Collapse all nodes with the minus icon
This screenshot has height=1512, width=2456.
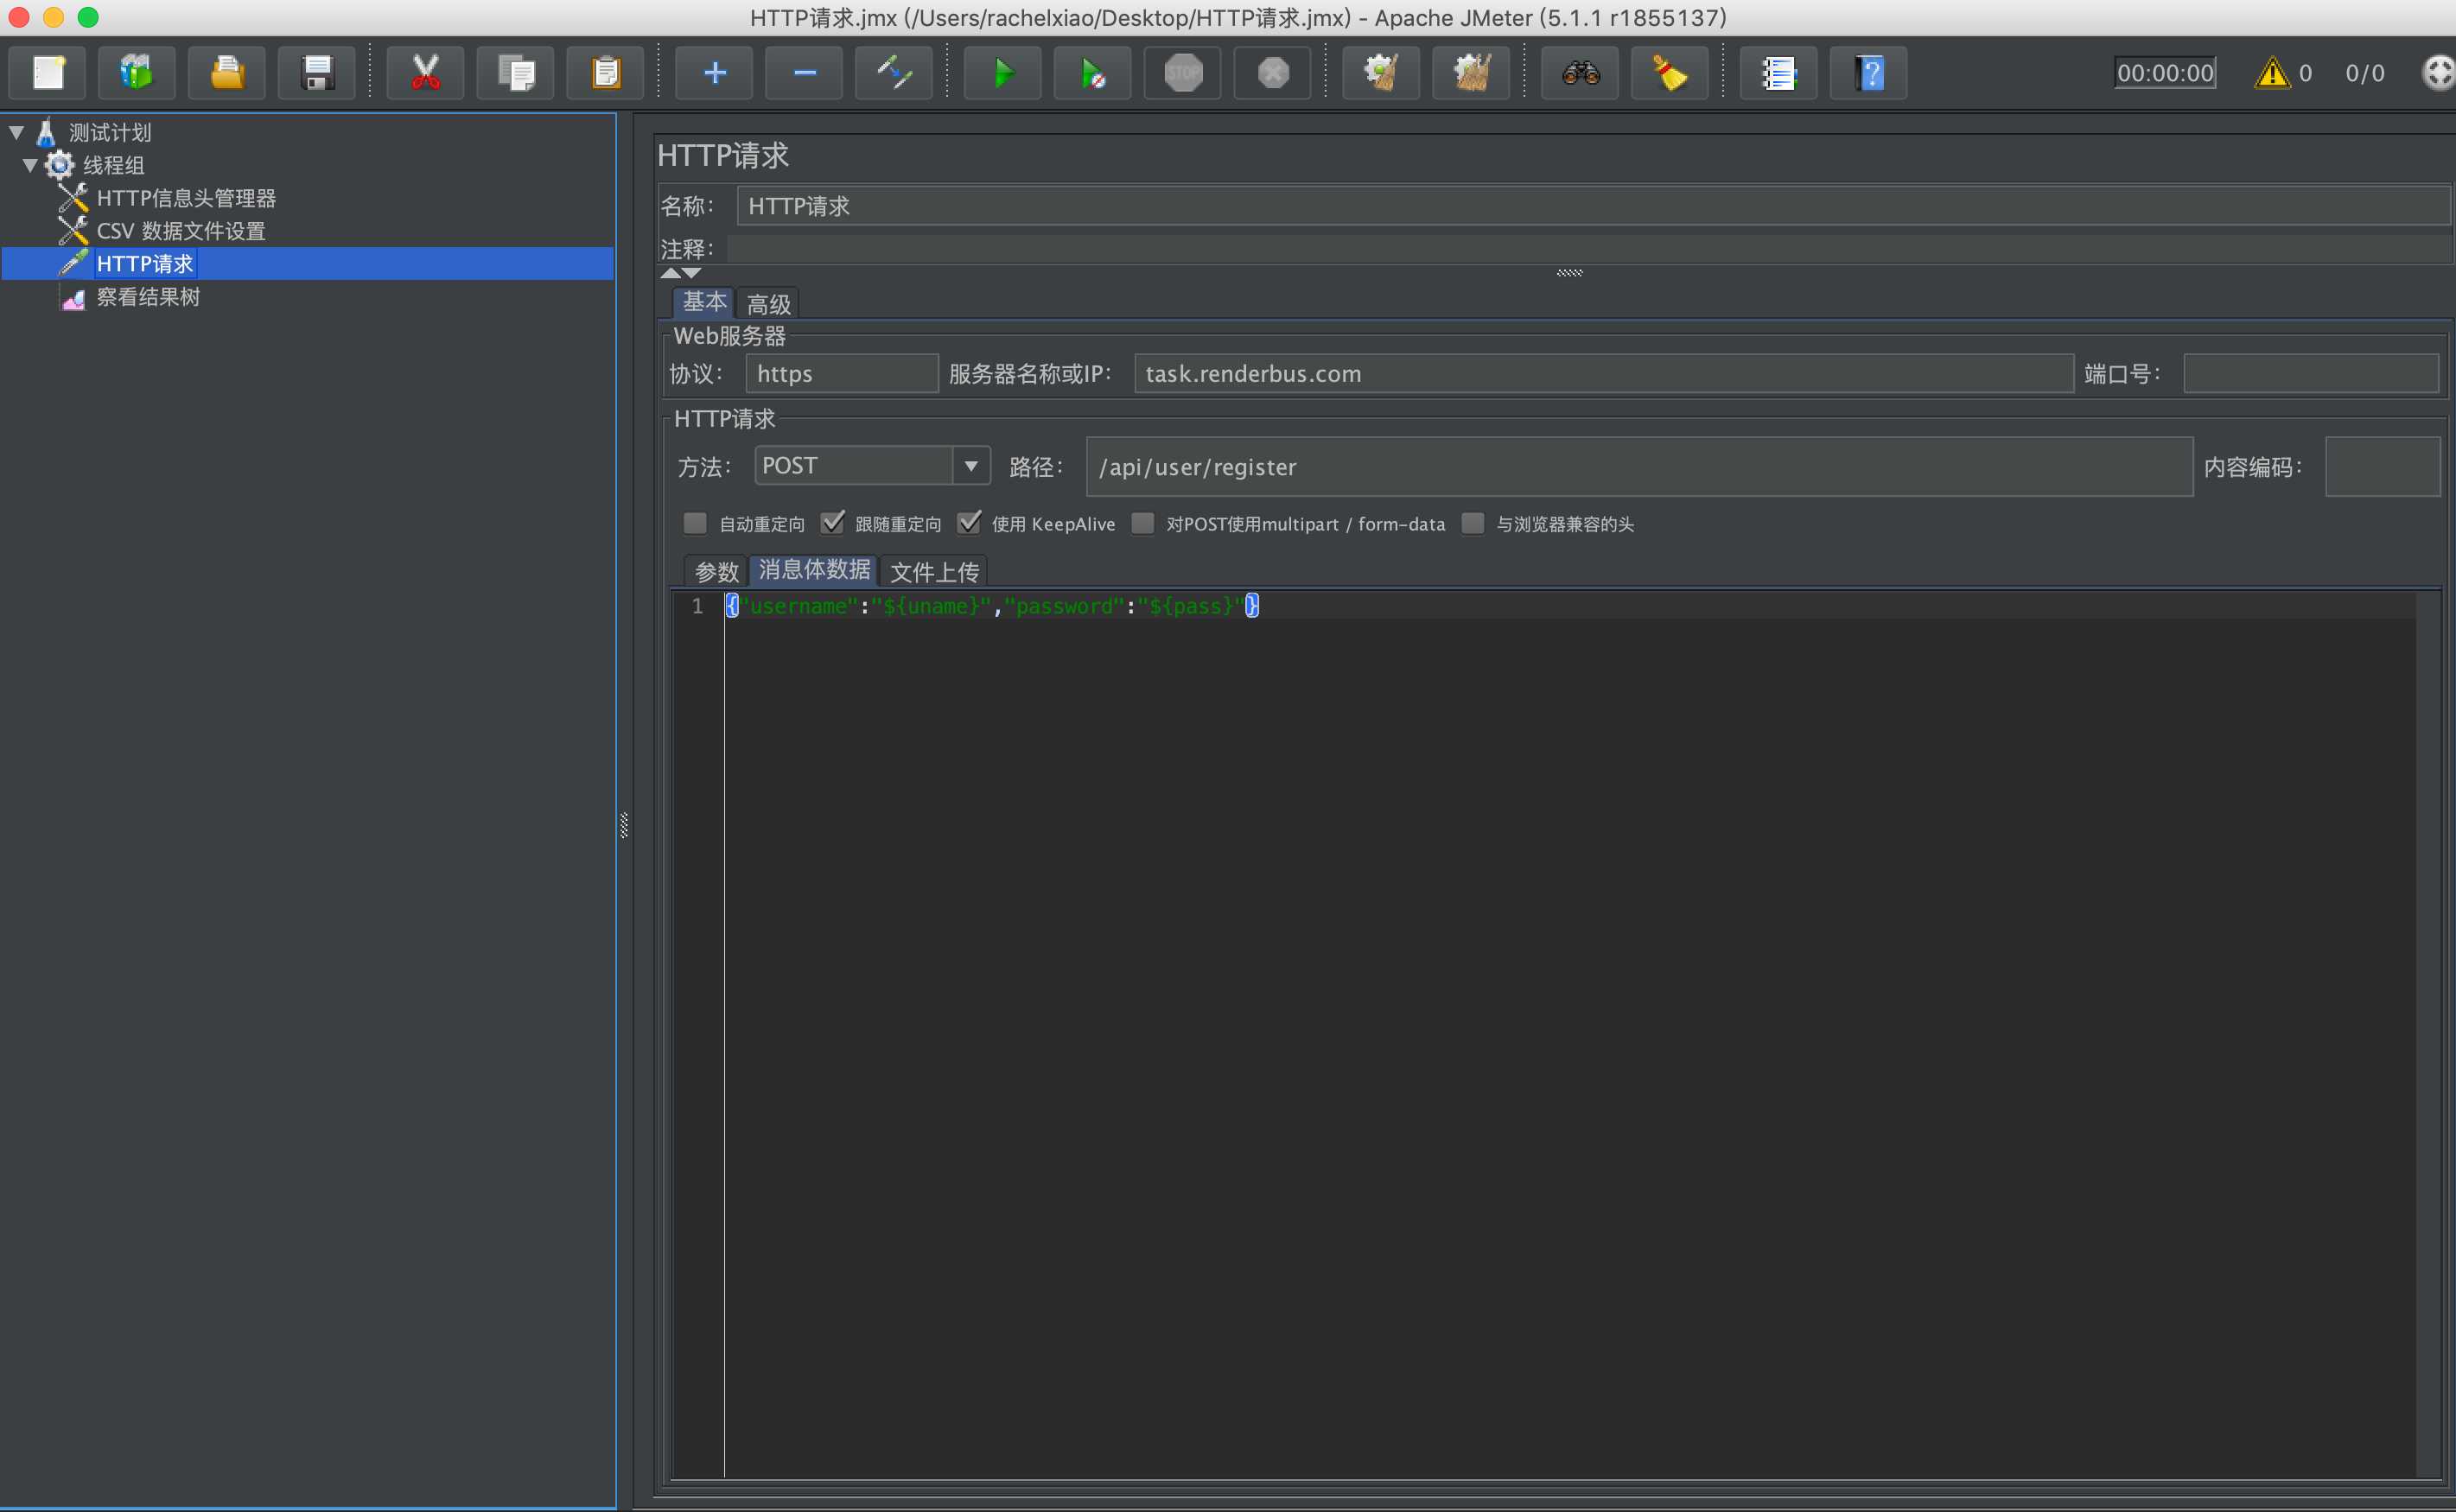coord(805,73)
